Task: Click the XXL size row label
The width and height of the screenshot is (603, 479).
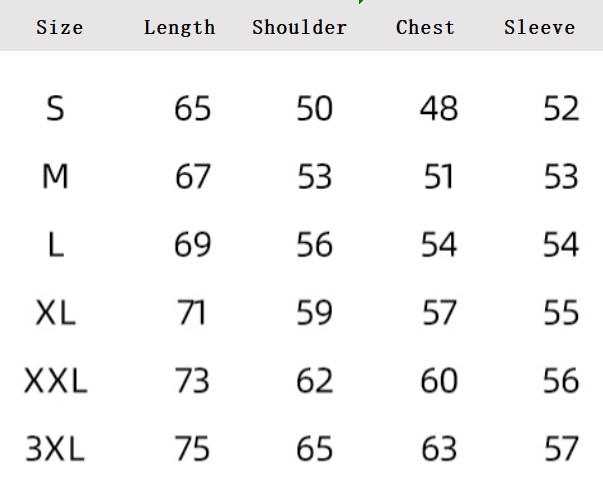Action: (x=55, y=380)
